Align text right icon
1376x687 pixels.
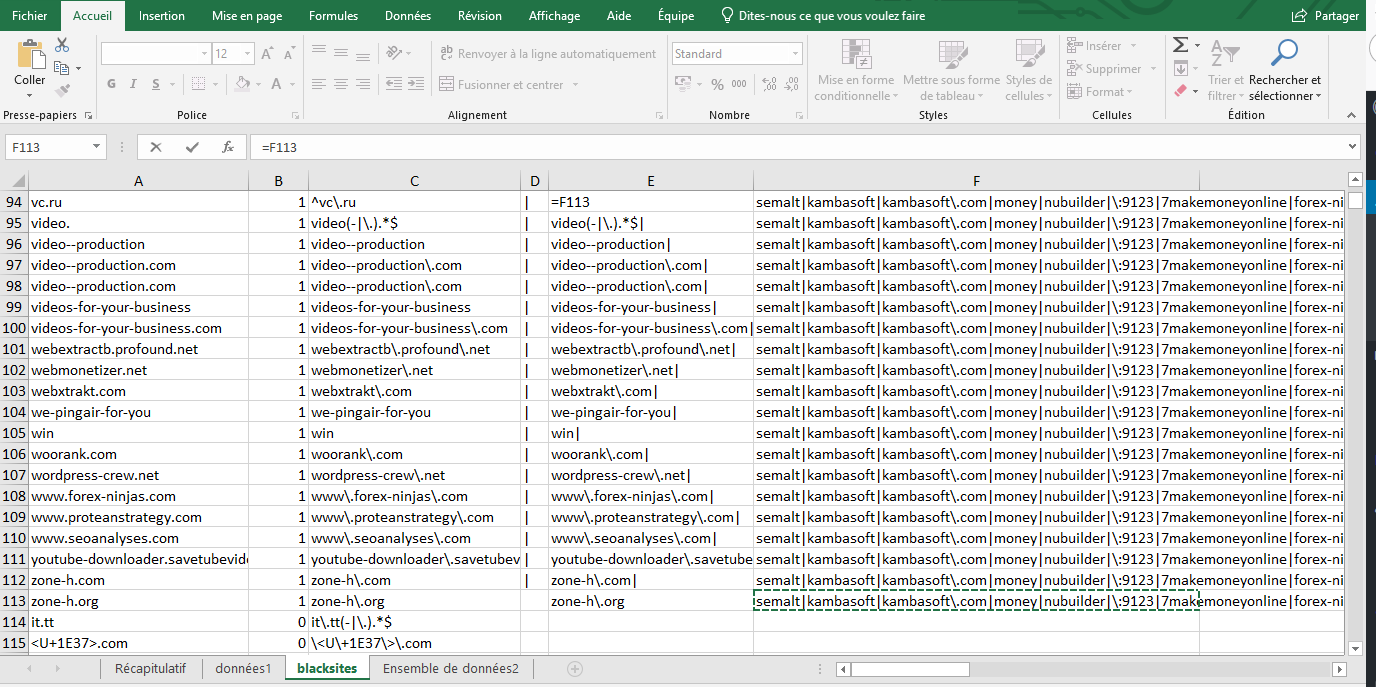tap(365, 84)
